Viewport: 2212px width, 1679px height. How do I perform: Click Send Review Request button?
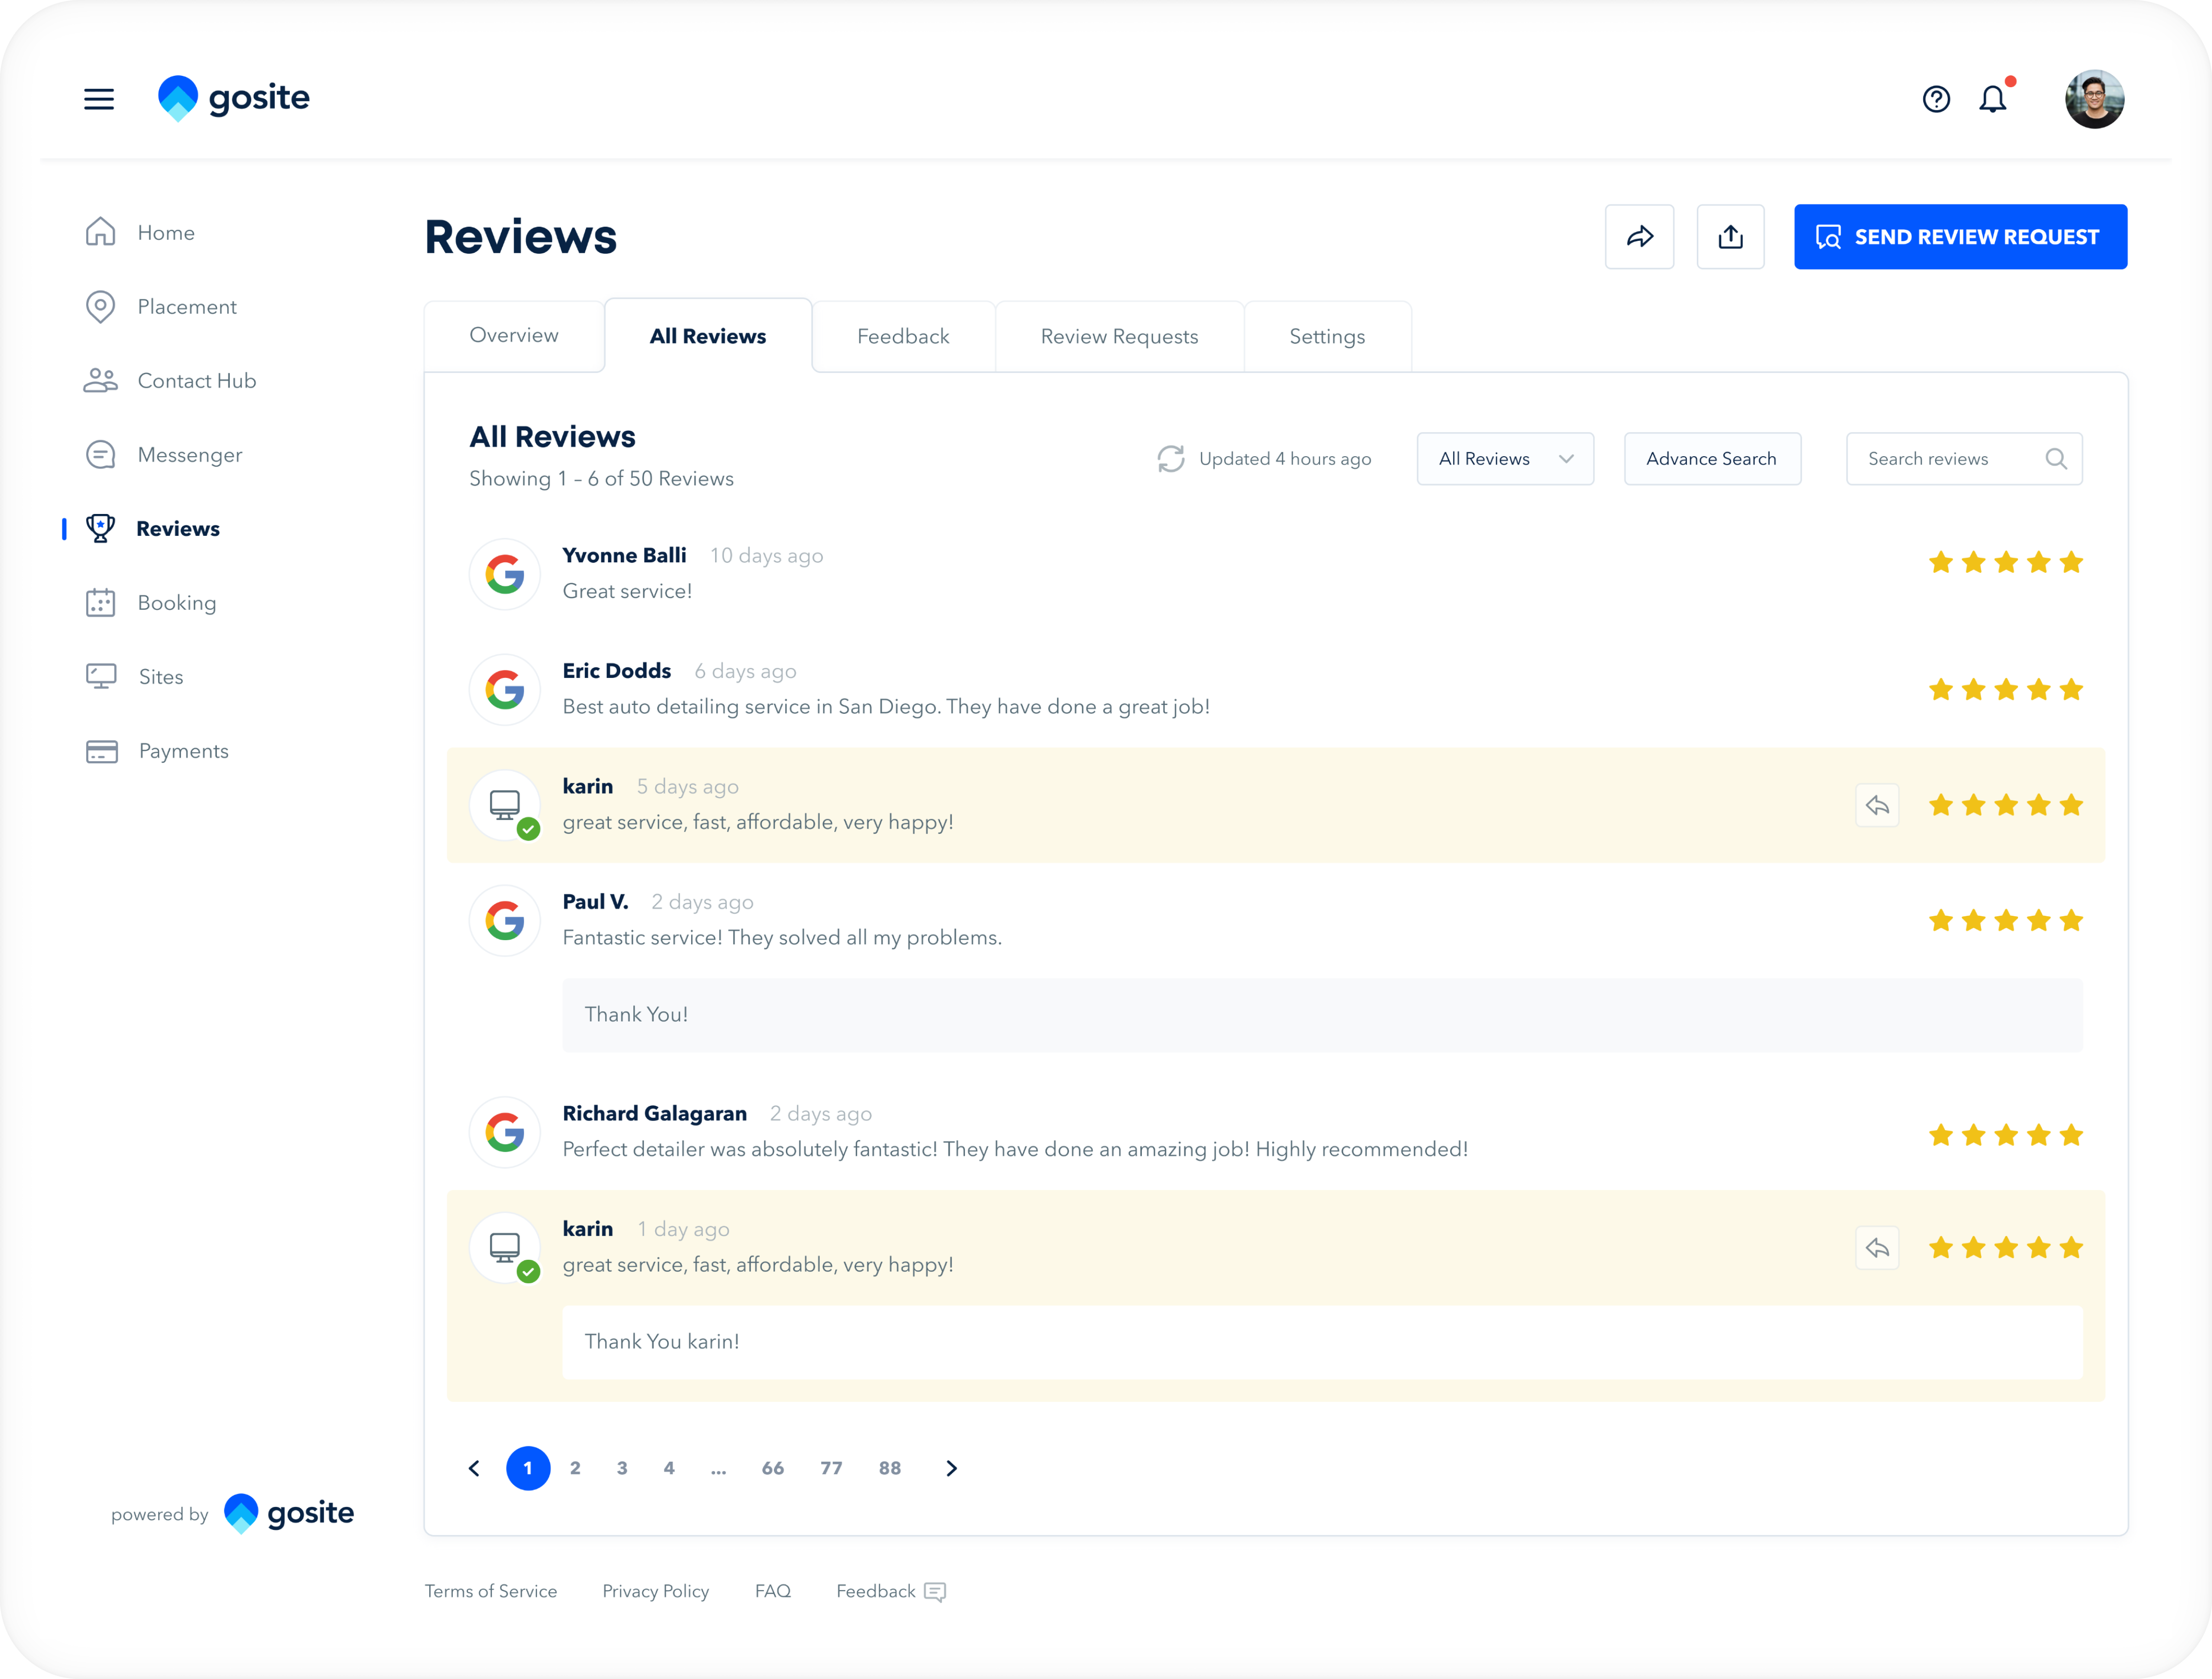[x=1960, y=237]
